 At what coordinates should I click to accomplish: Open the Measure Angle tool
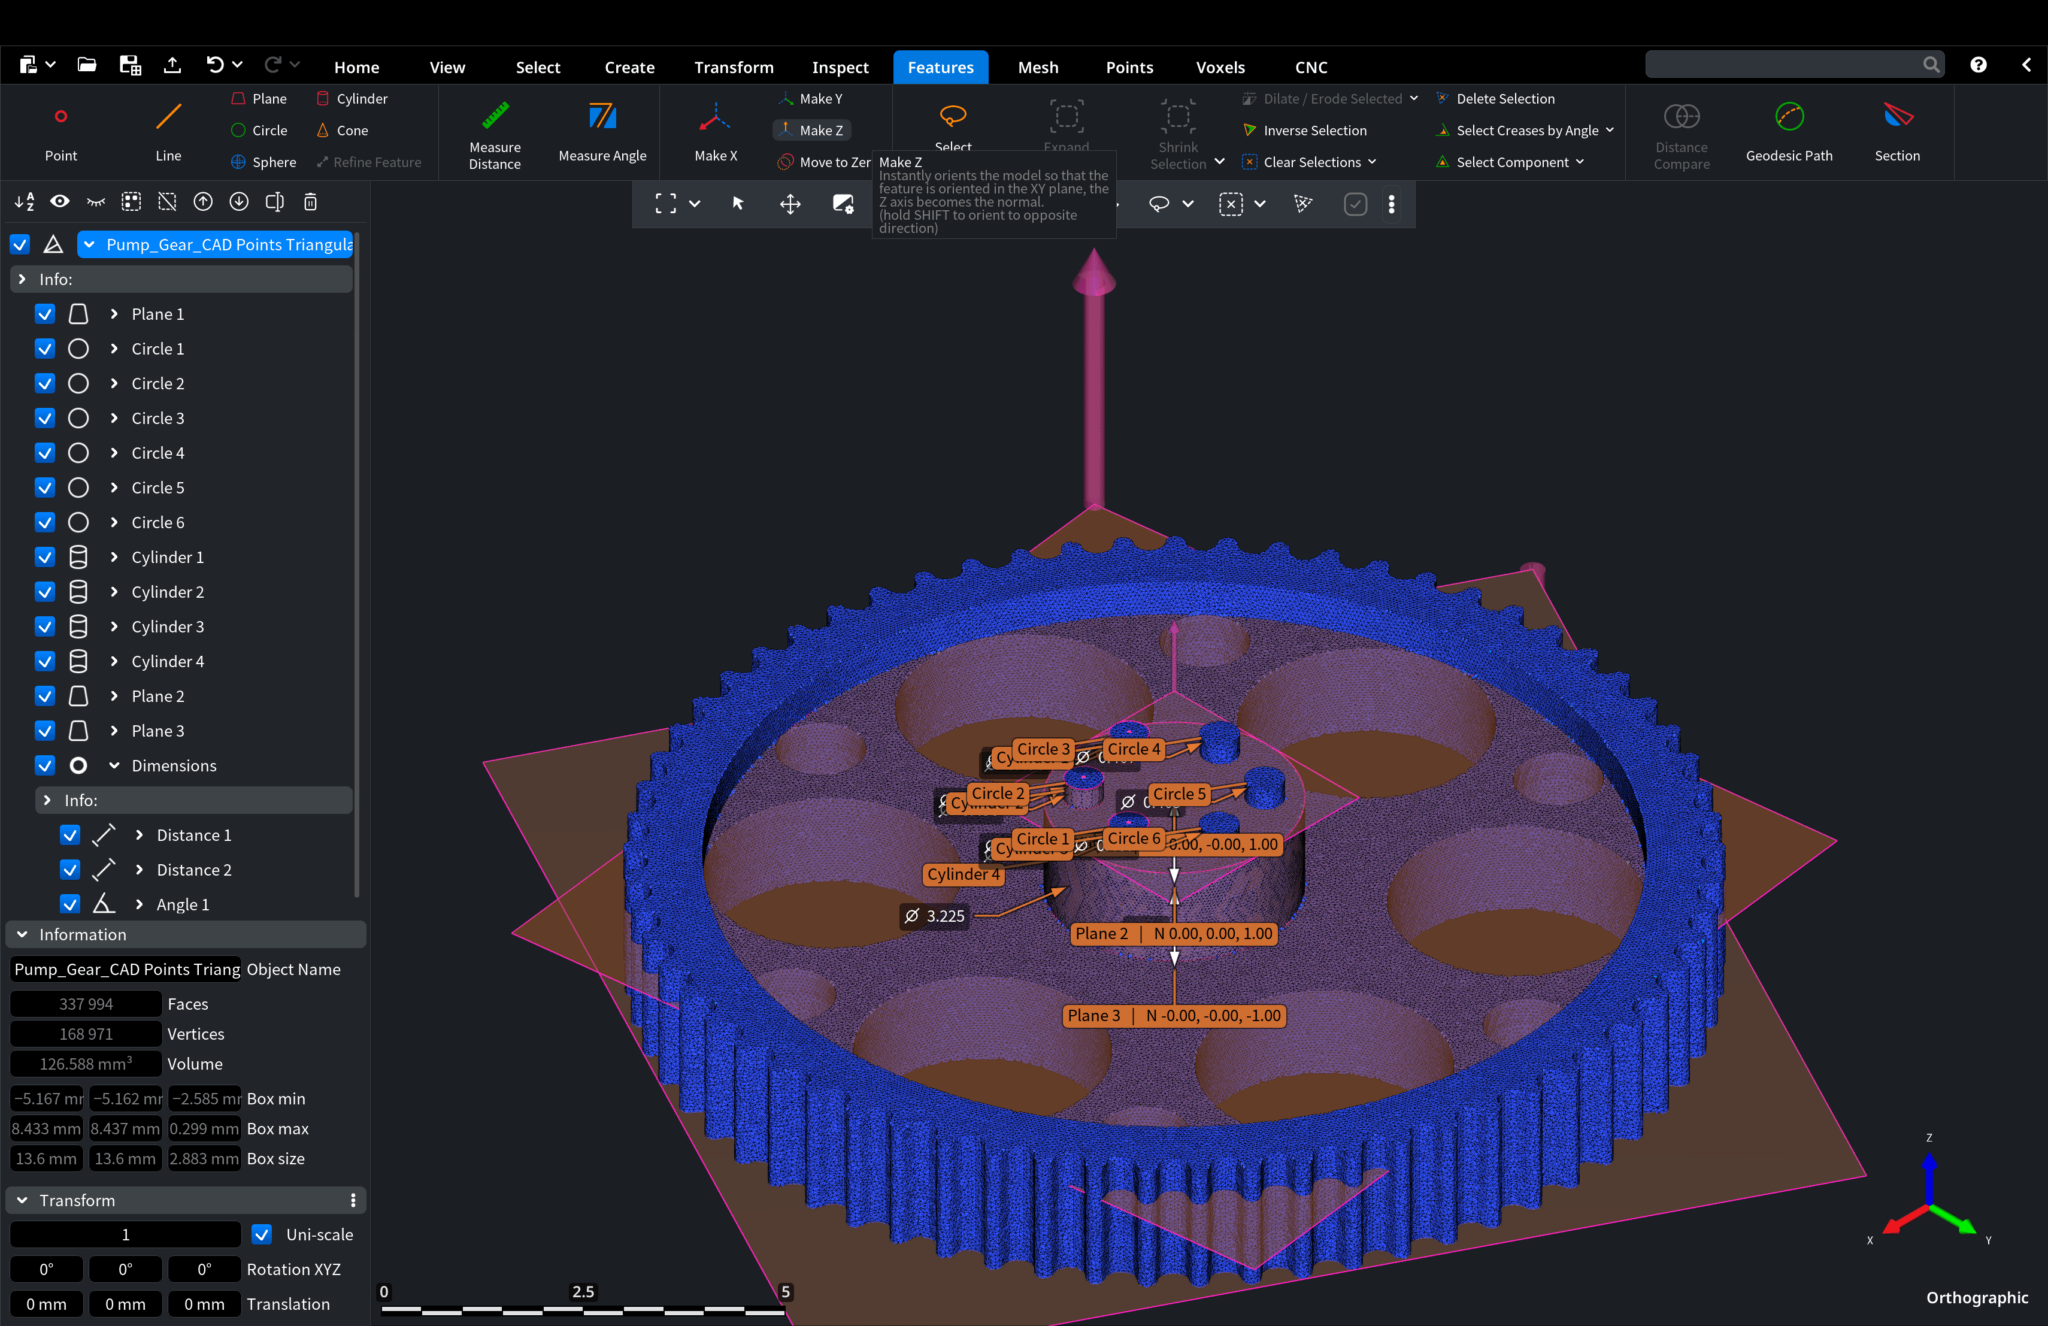coord(601,132)
